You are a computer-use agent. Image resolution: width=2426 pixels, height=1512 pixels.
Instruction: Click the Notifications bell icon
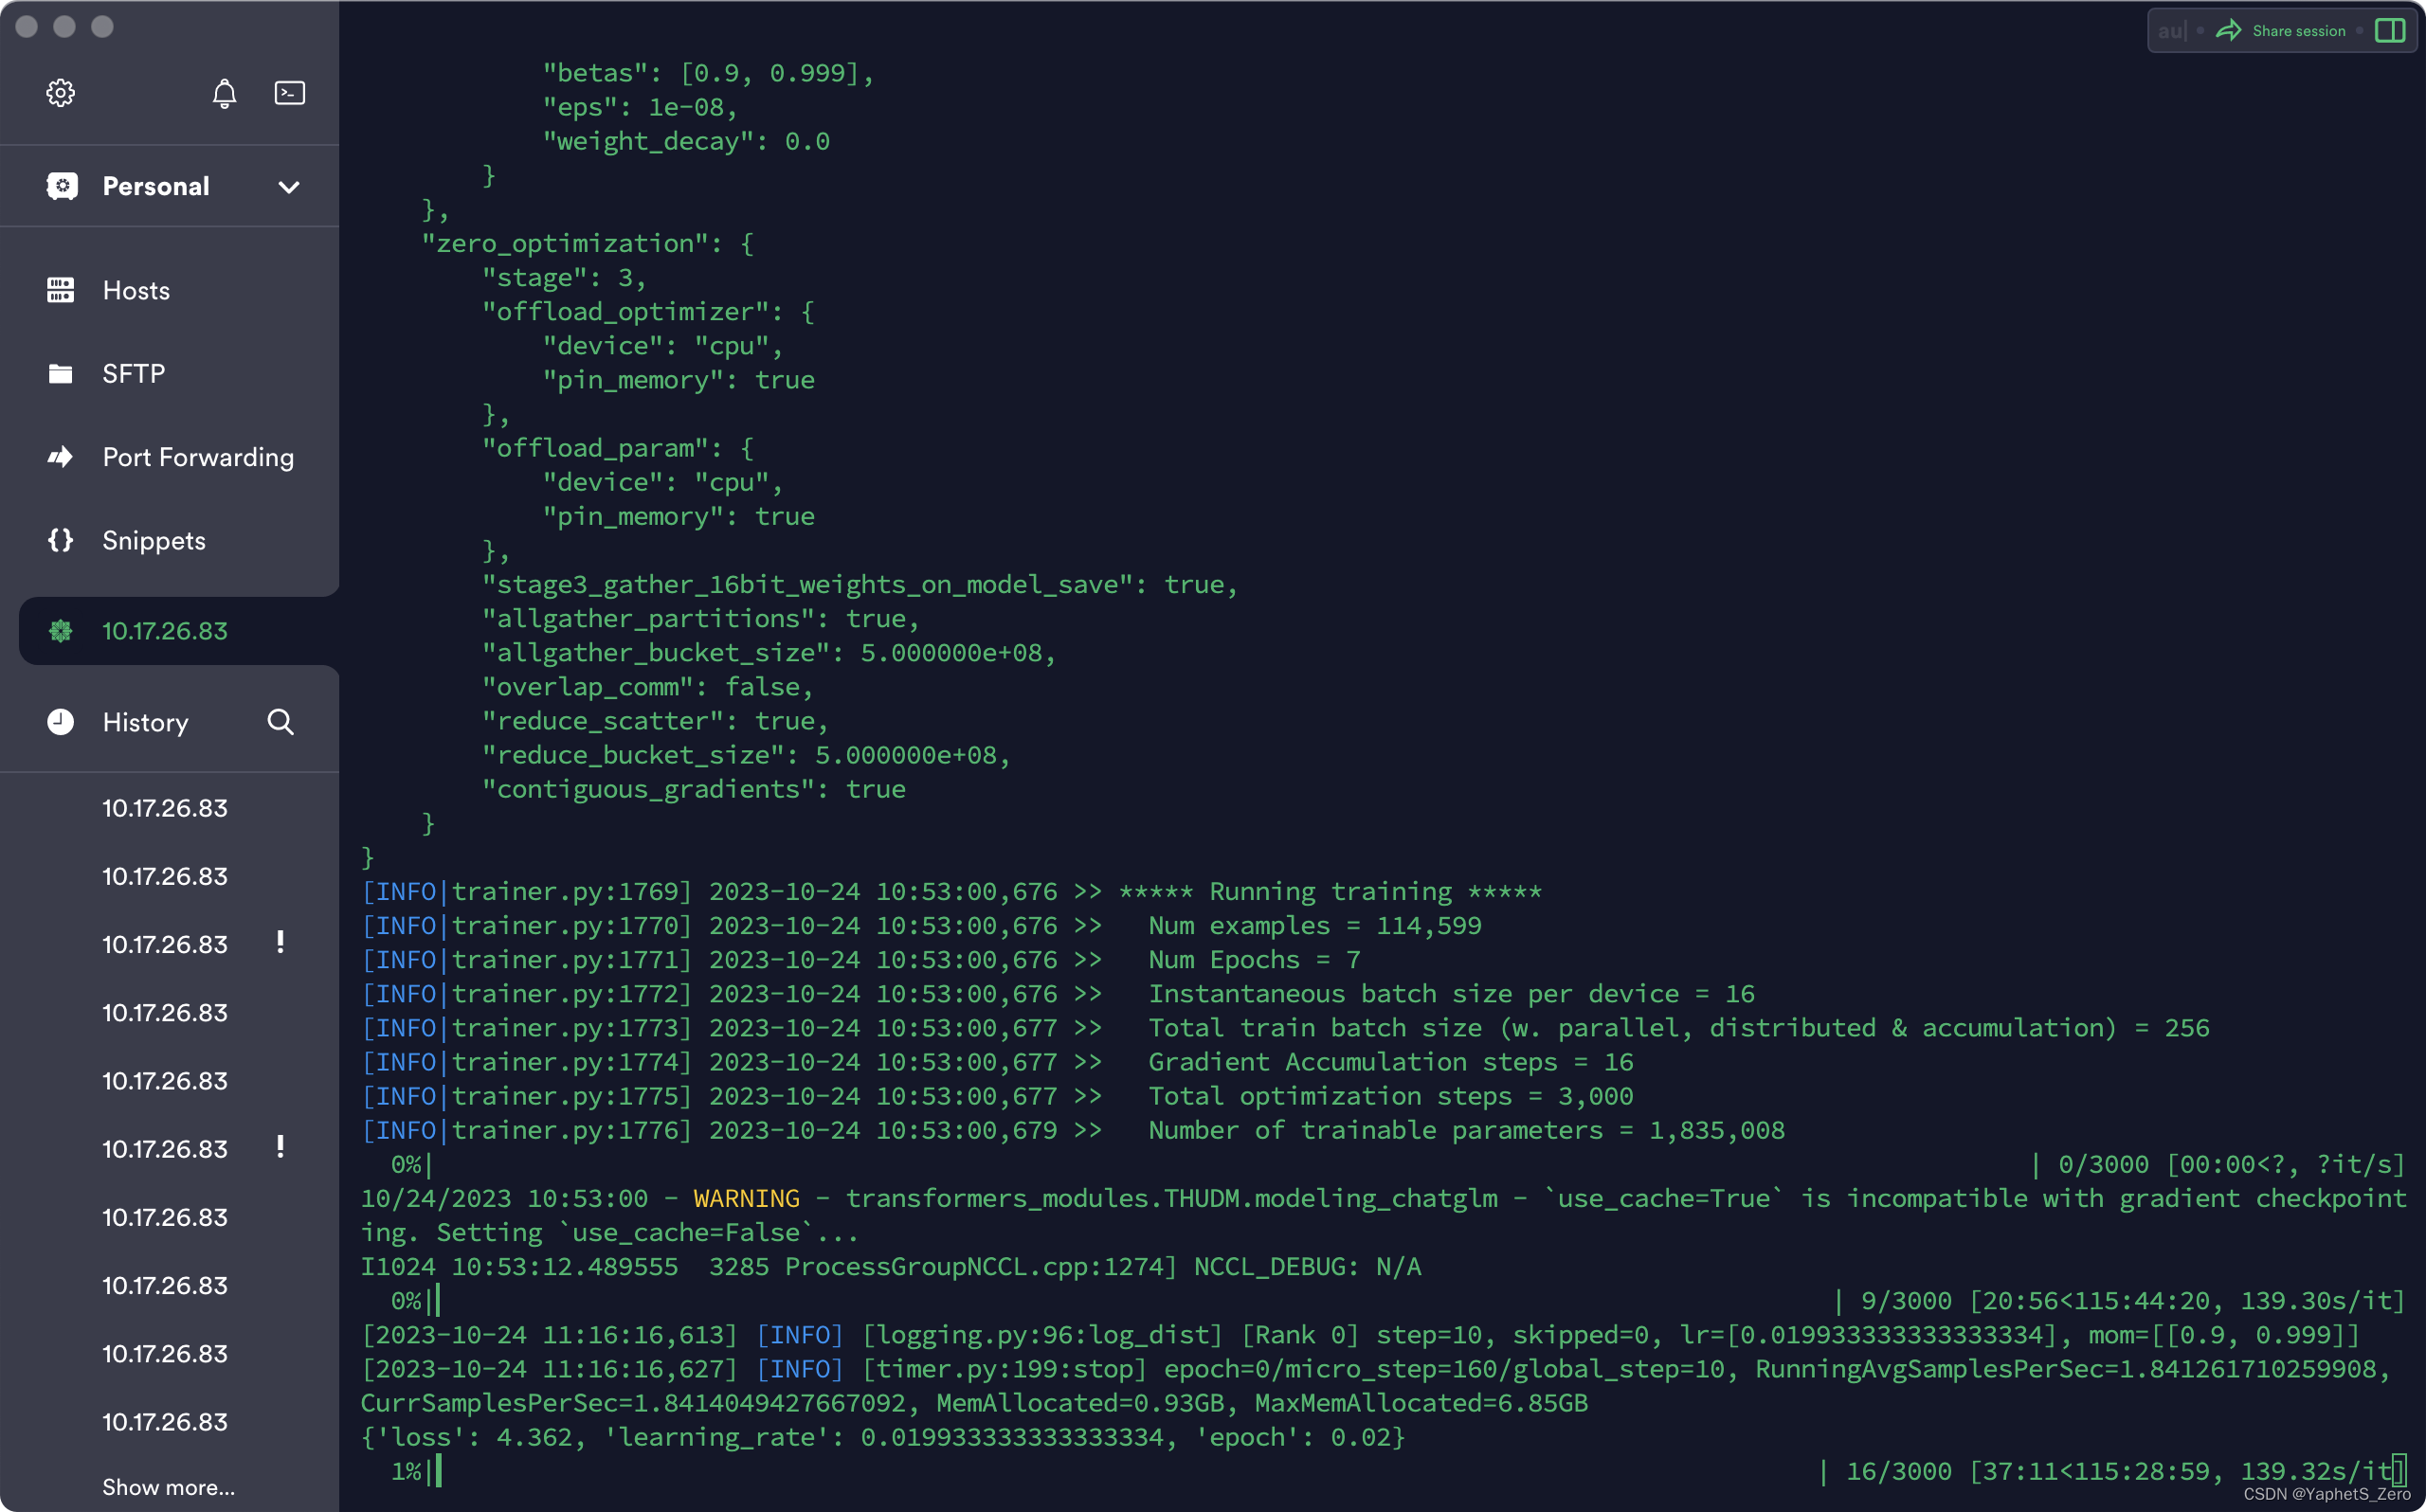tap(223, 92)
